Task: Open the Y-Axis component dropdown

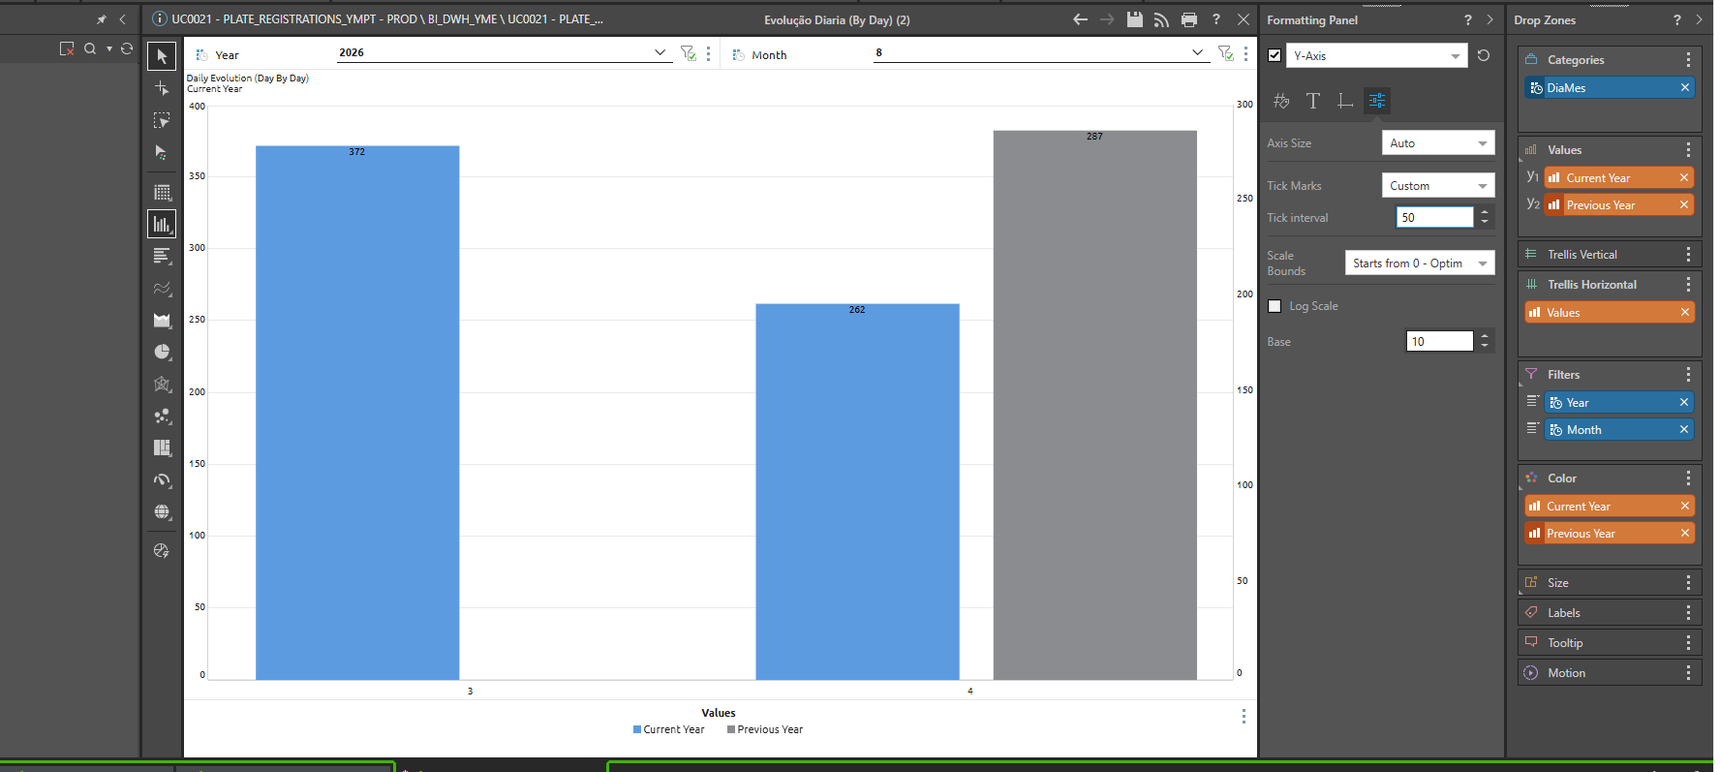Action: pos(1376,56)
